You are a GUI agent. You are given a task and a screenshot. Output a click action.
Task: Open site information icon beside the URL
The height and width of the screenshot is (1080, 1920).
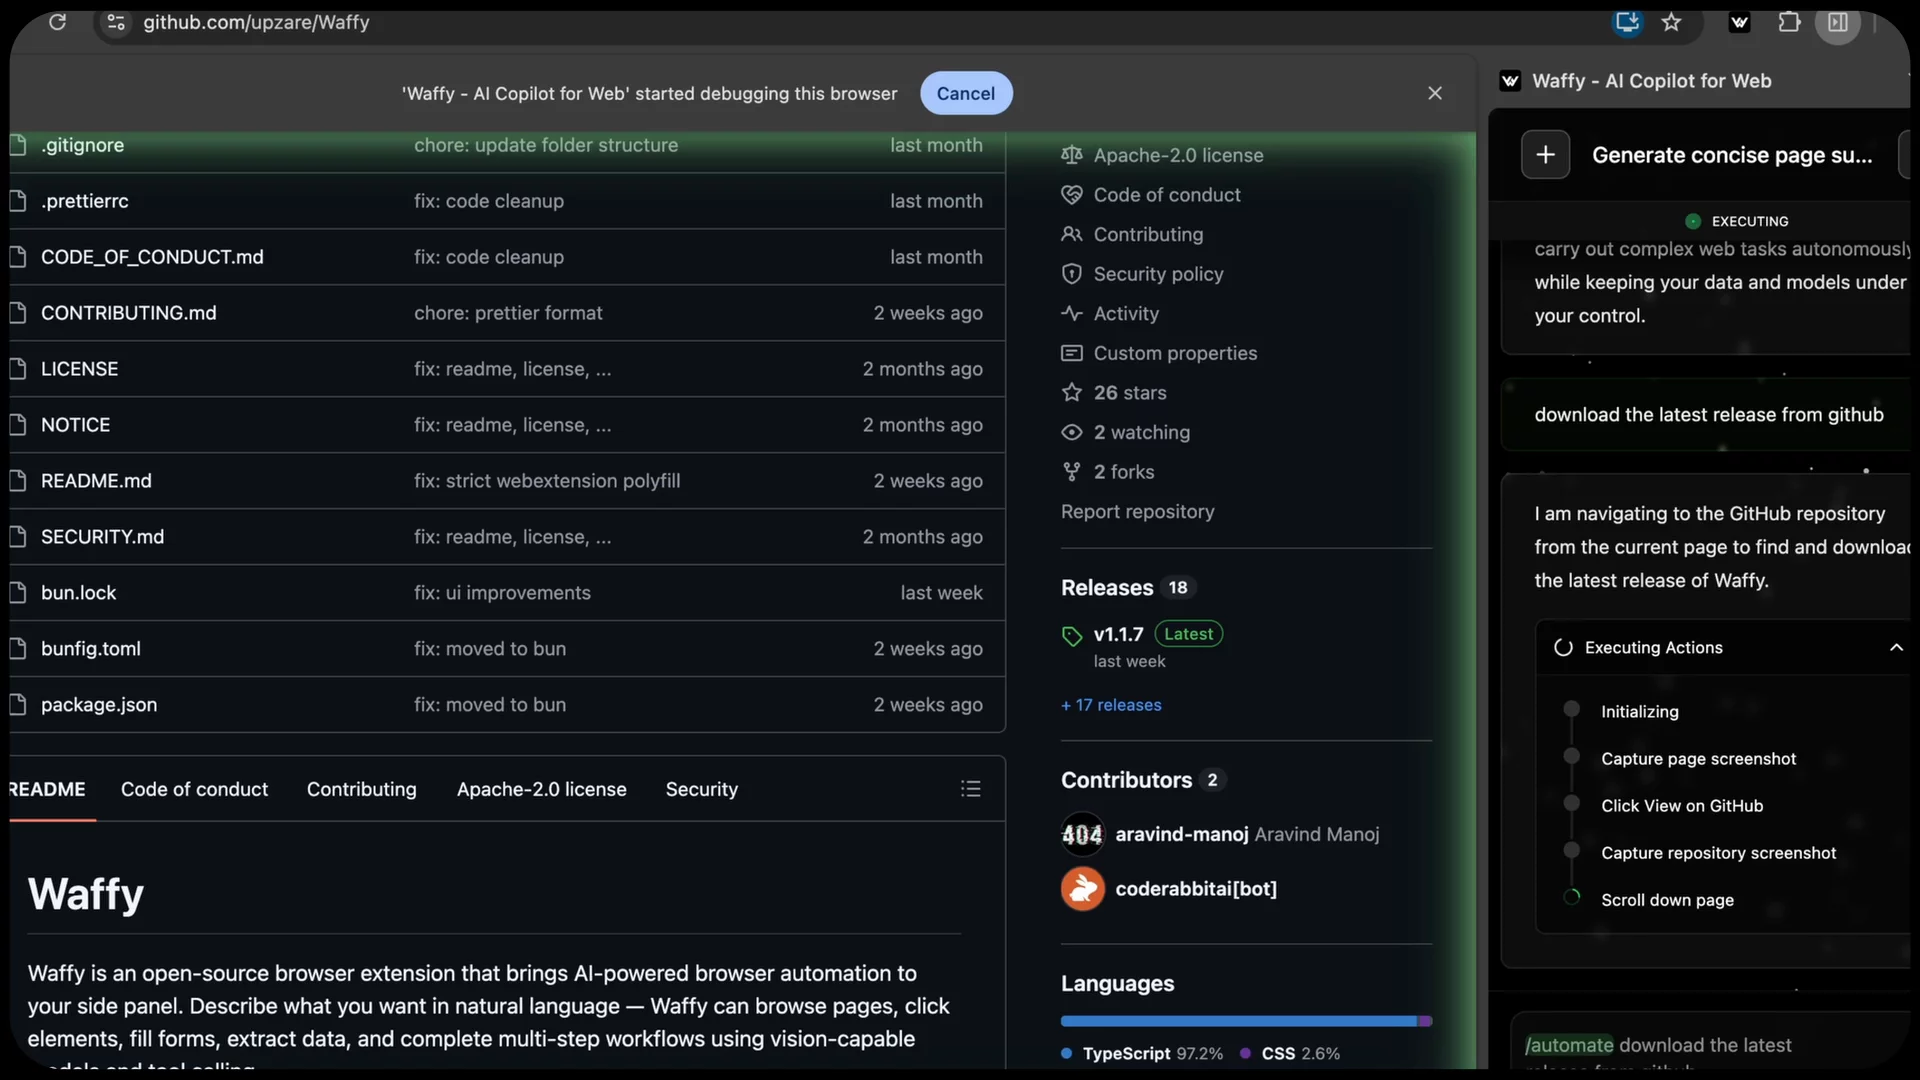click(x=116, y=22)
